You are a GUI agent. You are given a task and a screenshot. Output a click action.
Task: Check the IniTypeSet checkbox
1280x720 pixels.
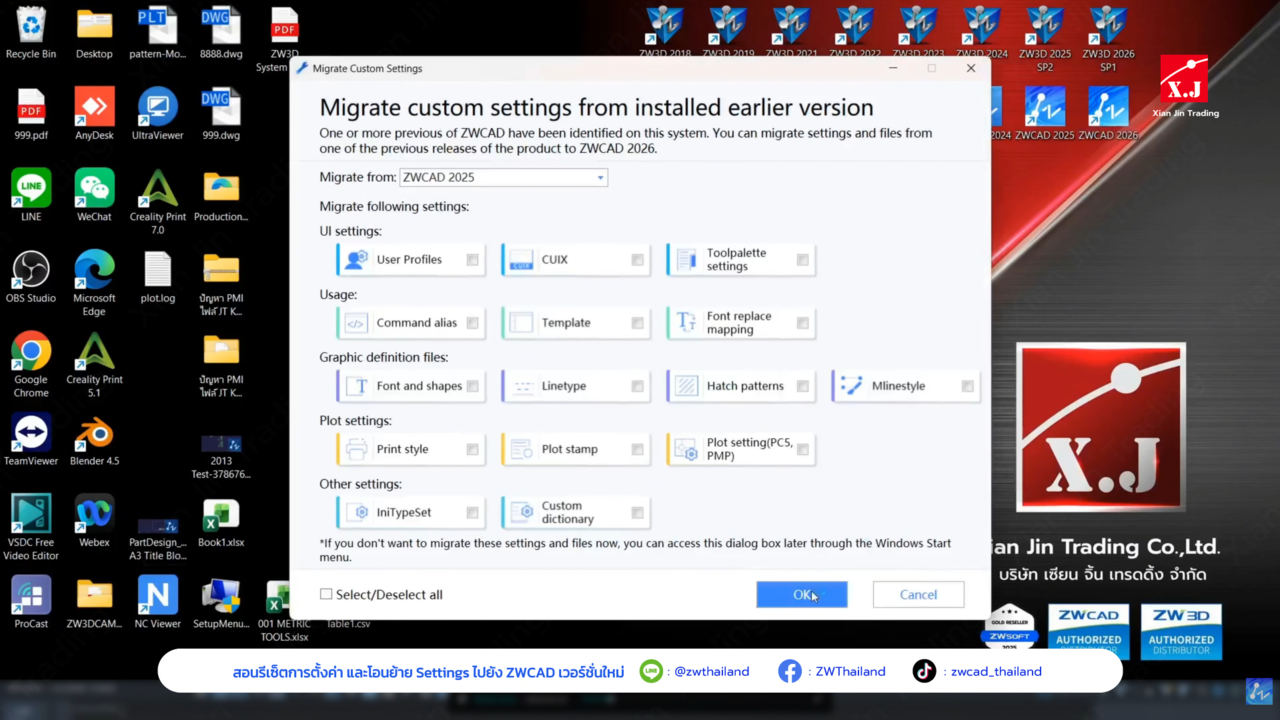click(x=472, y=513)
